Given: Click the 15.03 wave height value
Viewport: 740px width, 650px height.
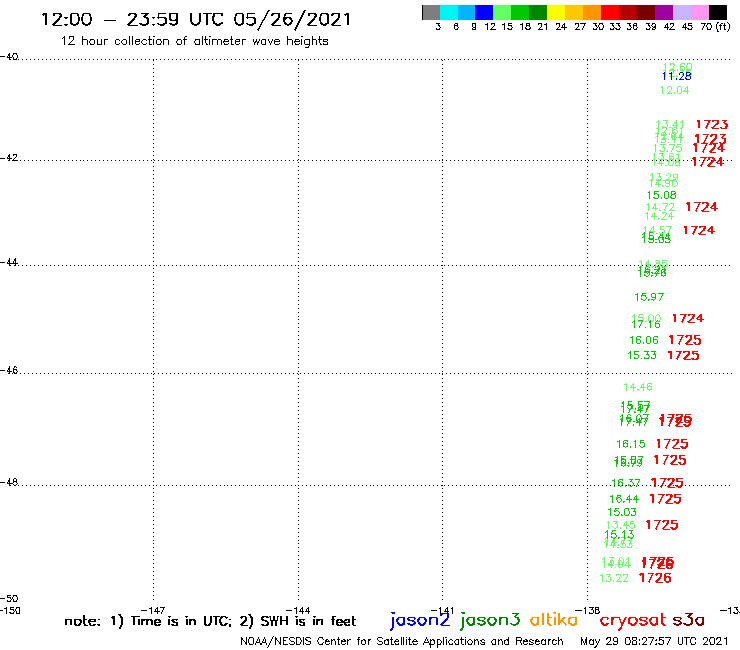Looking at the screenshot, I should coord(622,512).
